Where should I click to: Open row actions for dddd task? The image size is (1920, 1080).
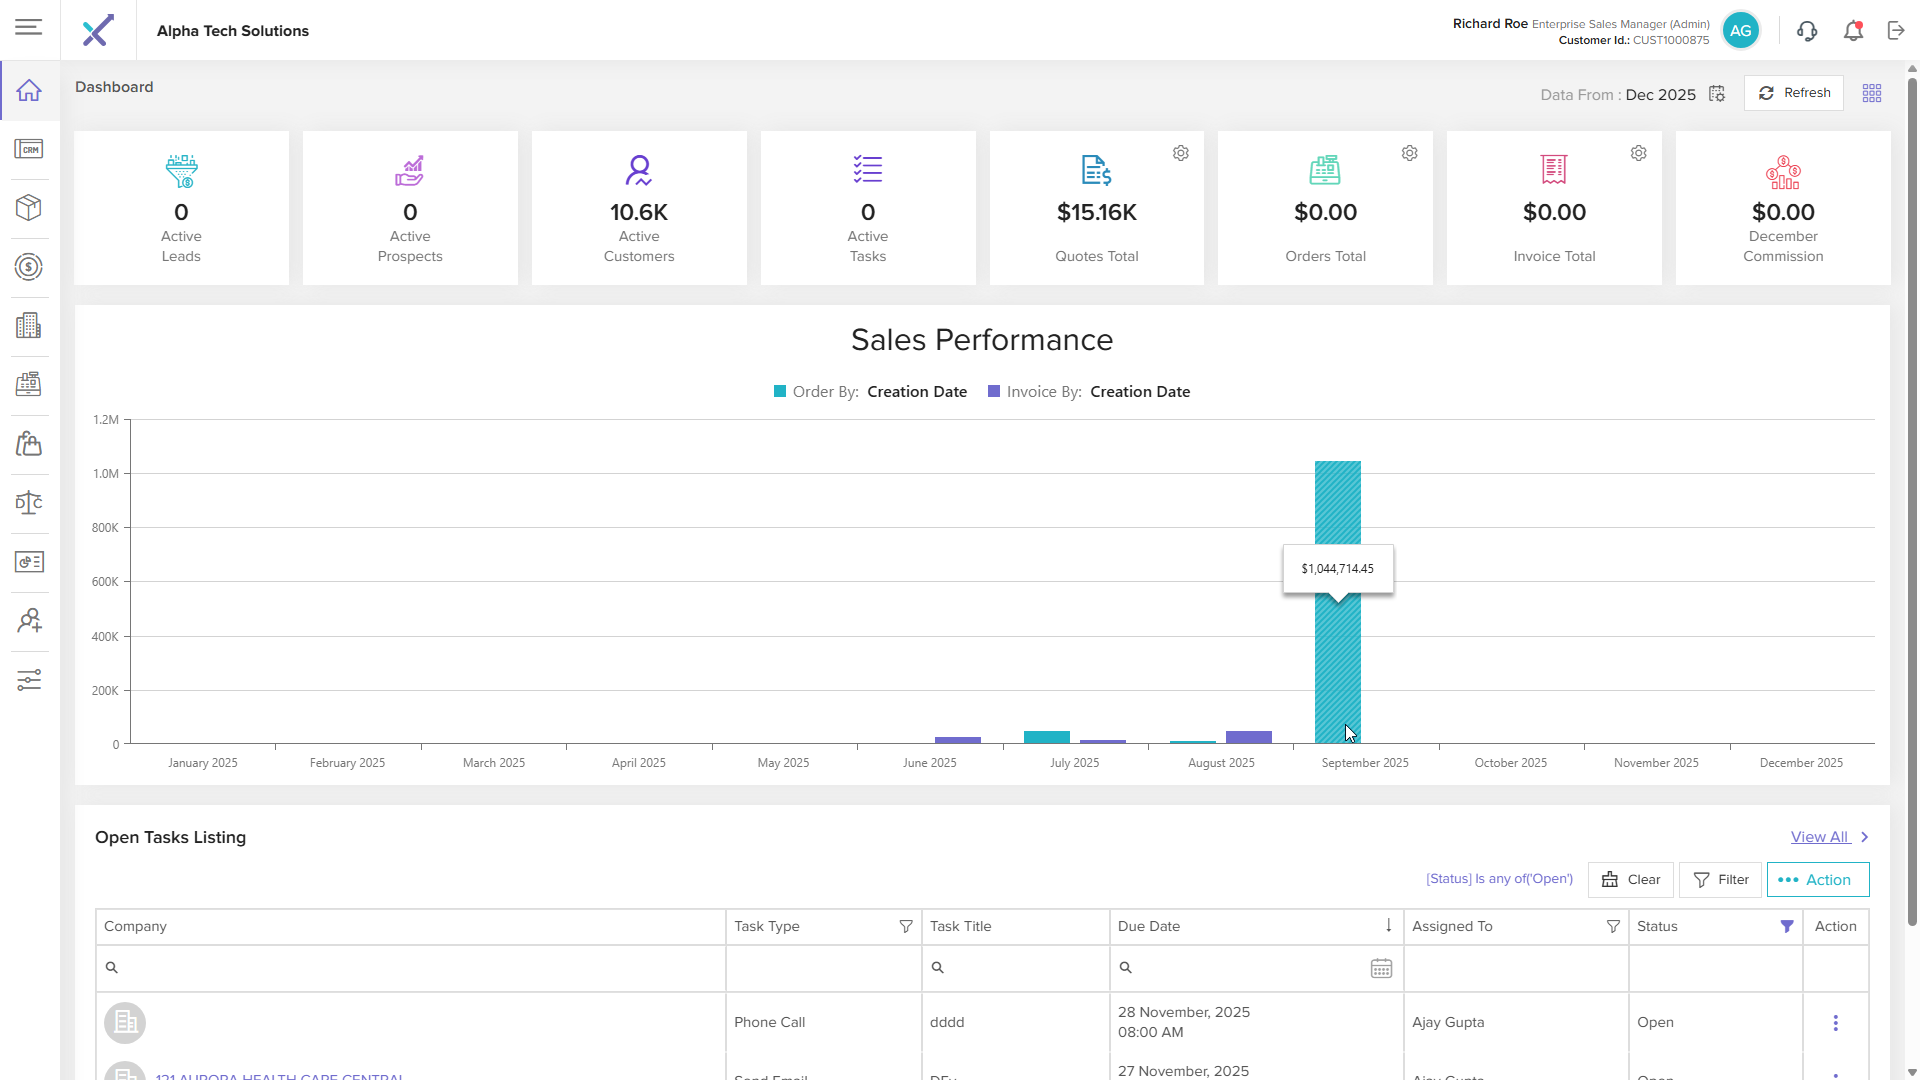click(x=1835, y=1023)
